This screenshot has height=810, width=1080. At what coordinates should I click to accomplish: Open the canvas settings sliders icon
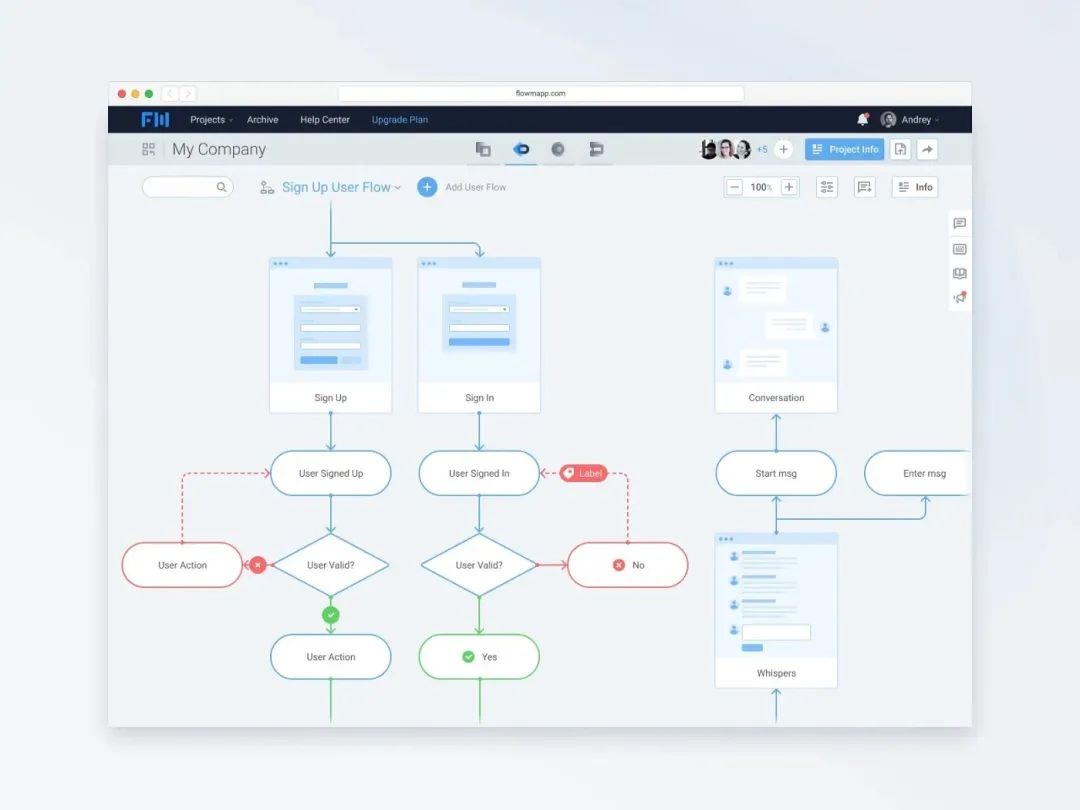click(826, 187)
